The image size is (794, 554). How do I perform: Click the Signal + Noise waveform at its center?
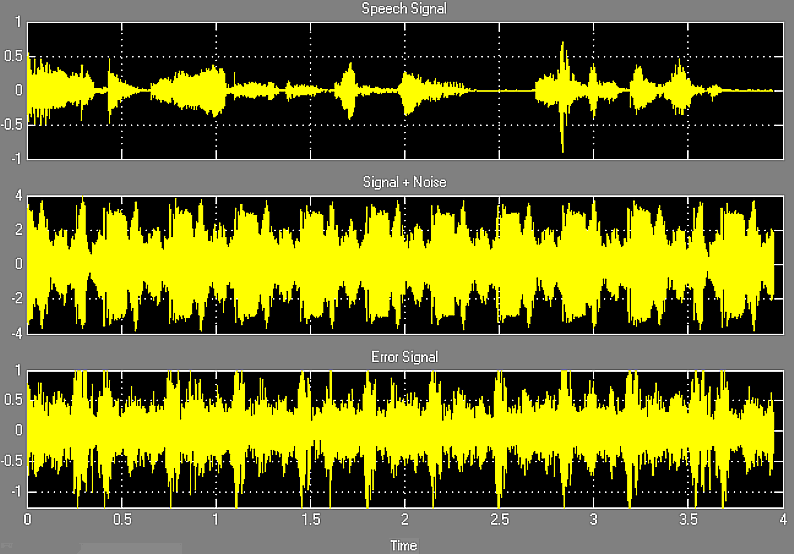point(402,264)
